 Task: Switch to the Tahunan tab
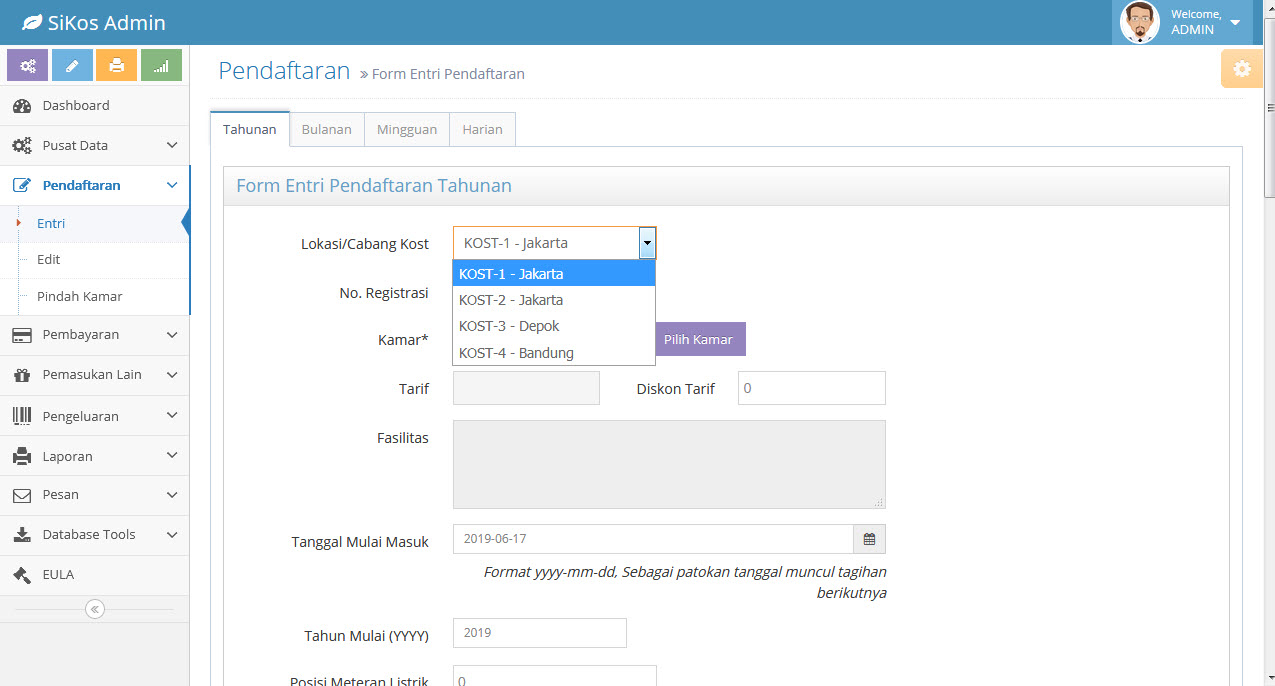(250, 129)
